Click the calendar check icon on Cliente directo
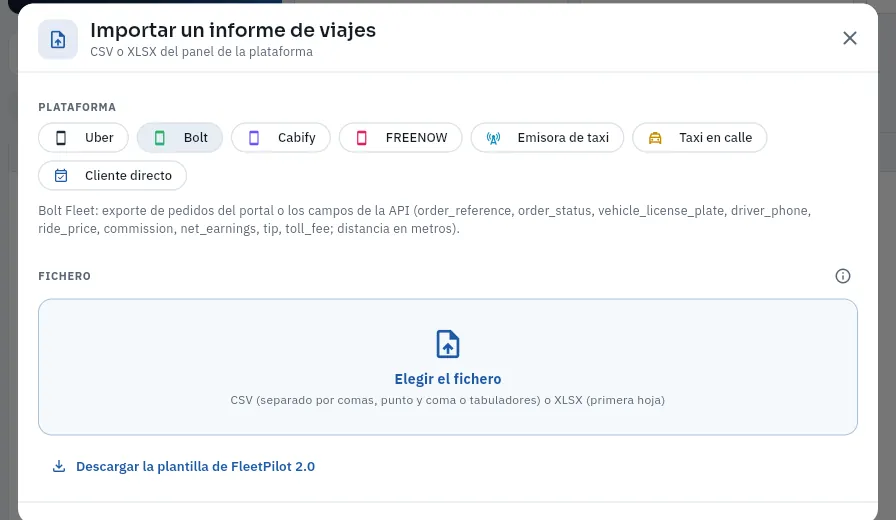The height and width of the screenshot is (520, 896). 61,175
